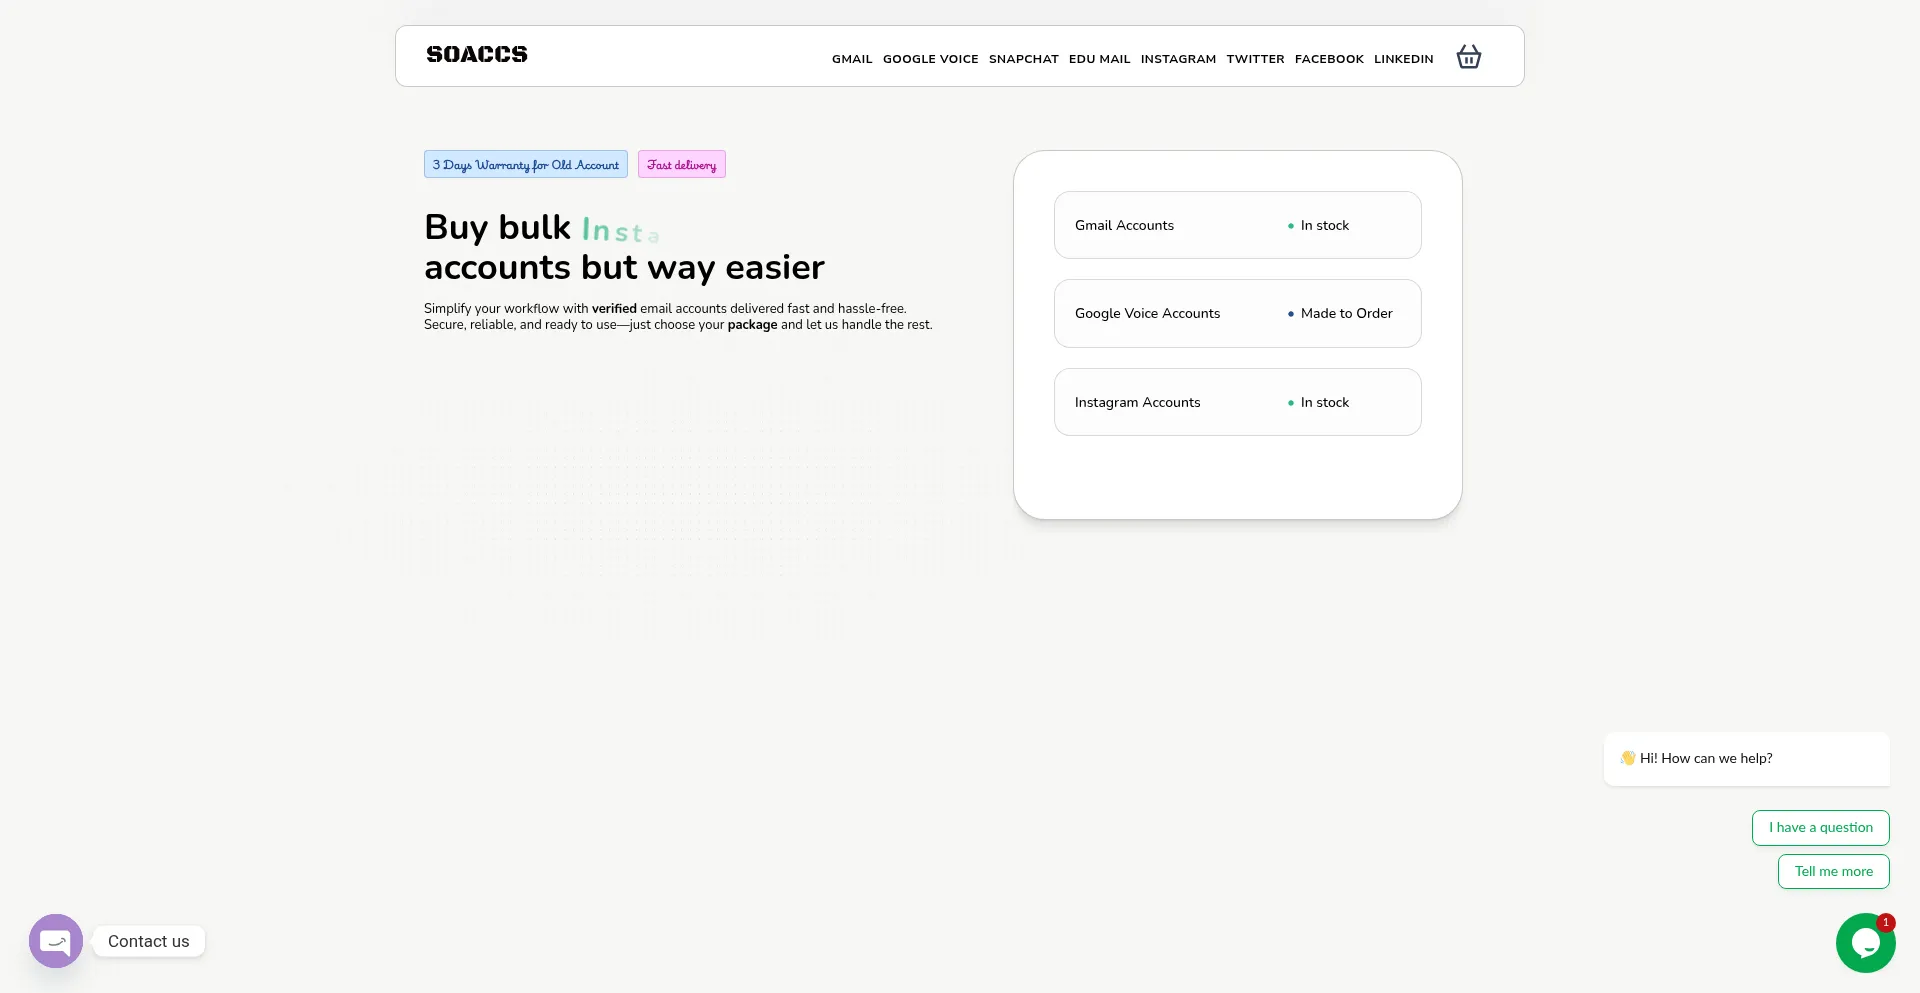Open the shopping basket icon

[1468, 57]
